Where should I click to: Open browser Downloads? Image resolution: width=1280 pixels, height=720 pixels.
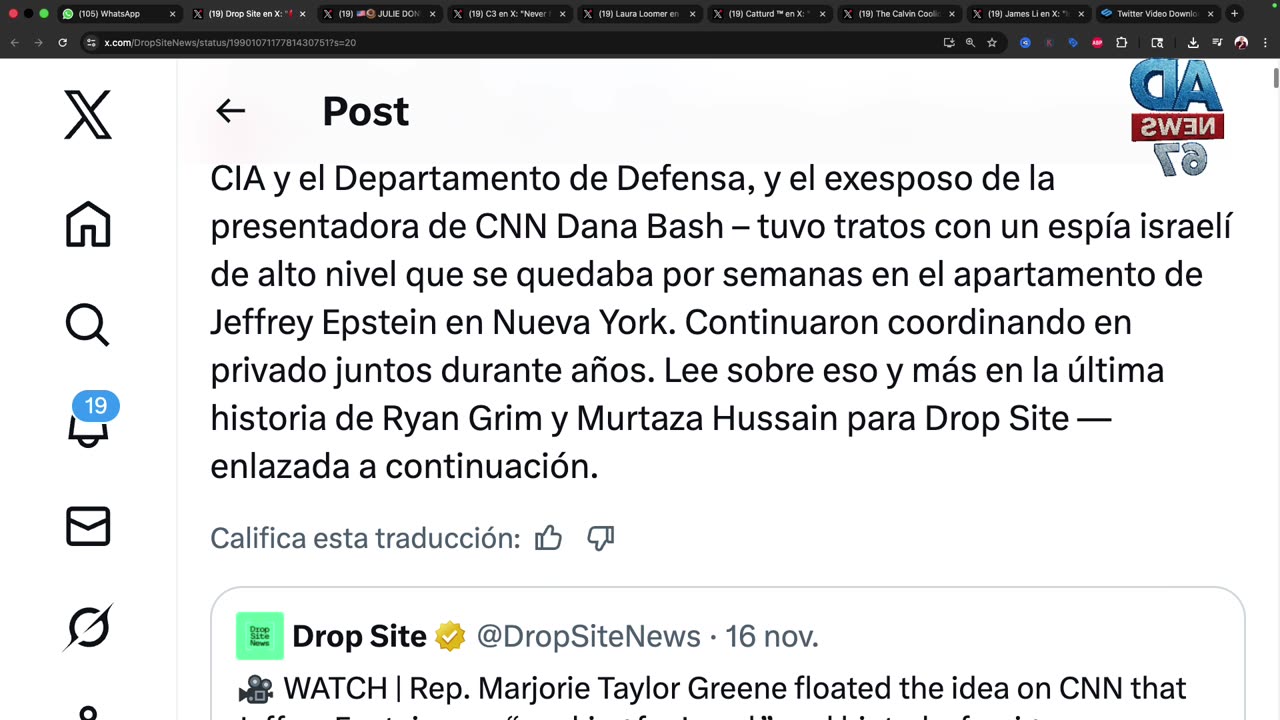[x=1193, y=43]
